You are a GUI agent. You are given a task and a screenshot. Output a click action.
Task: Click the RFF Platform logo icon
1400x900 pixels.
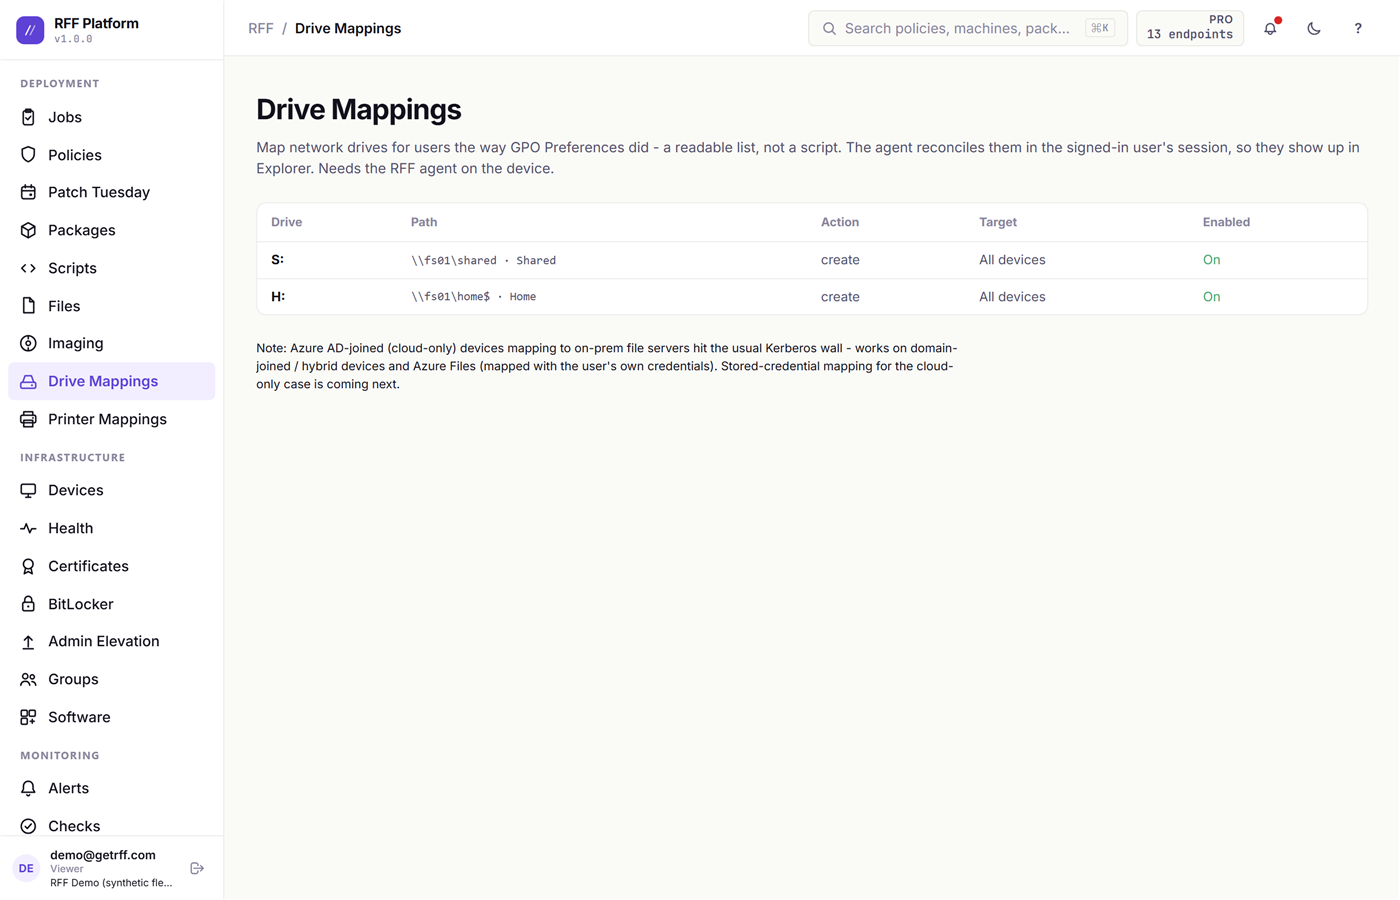pos(30,30)
